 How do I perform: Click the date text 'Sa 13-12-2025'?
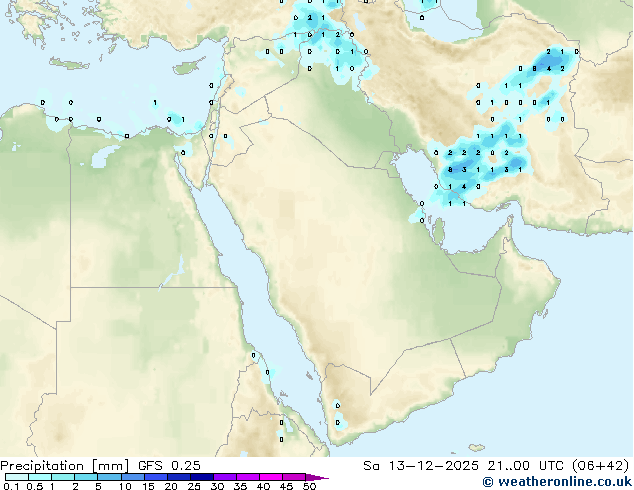point(421,466)
